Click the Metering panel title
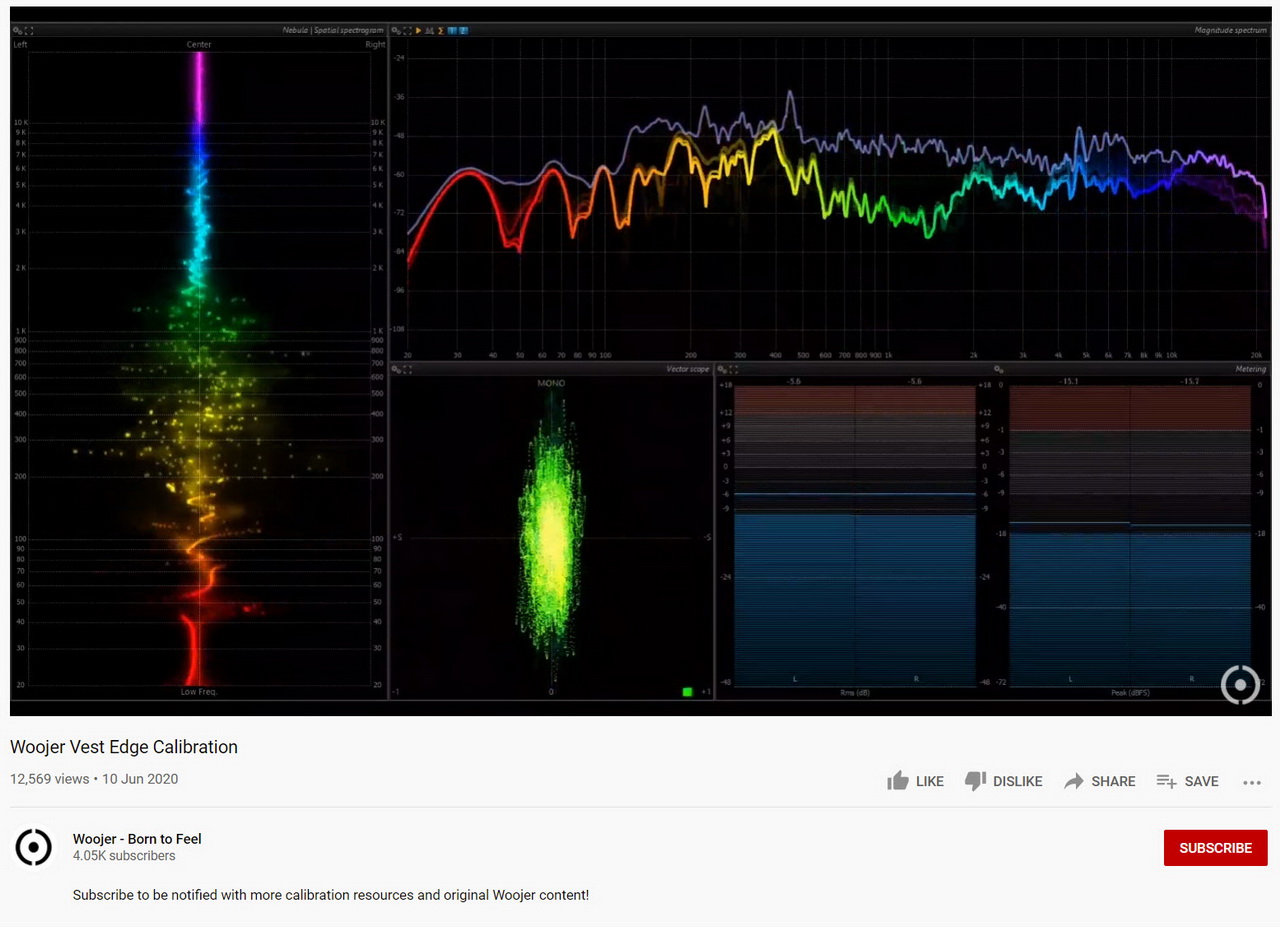The width and height of the screenshot is (1280, 927). point(1251,369)
